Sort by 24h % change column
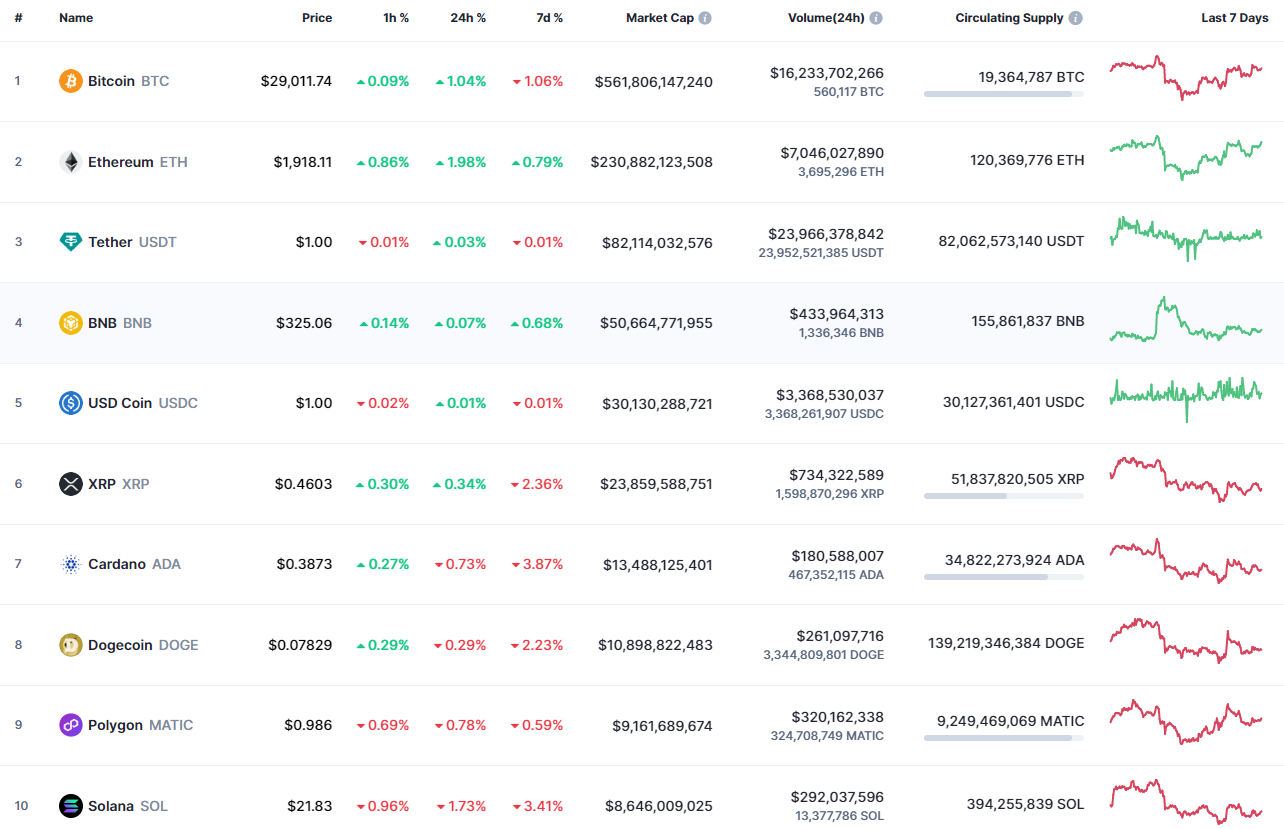This screenshot has width=1284, height=829. tap(468, 17)
